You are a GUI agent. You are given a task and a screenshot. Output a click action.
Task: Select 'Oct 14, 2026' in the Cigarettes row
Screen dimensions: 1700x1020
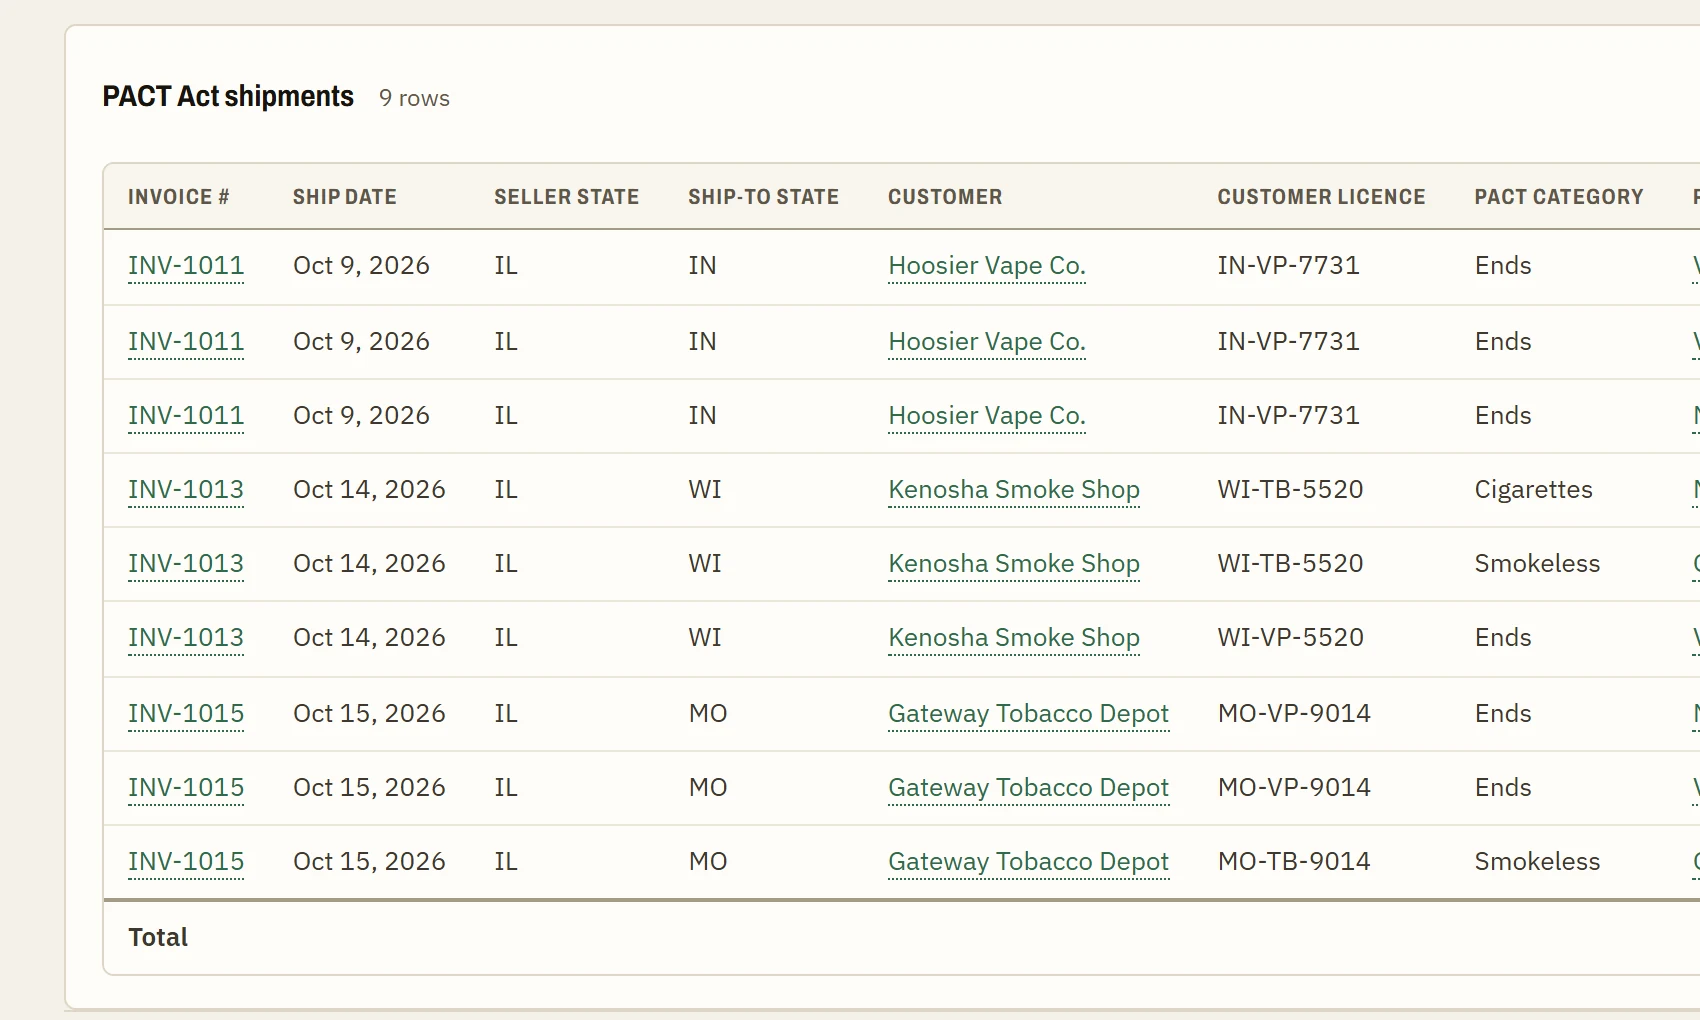click(369, 490)
